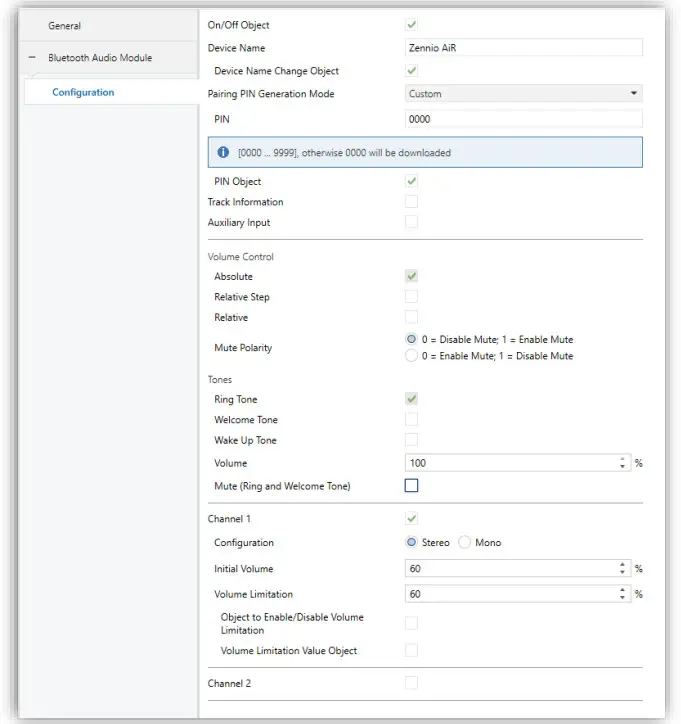Decrease Initial Volume using the down arrow
Image resolution: width=681 pixels, height=724 pixels.
pyautogui.click(x=622, y=573)
